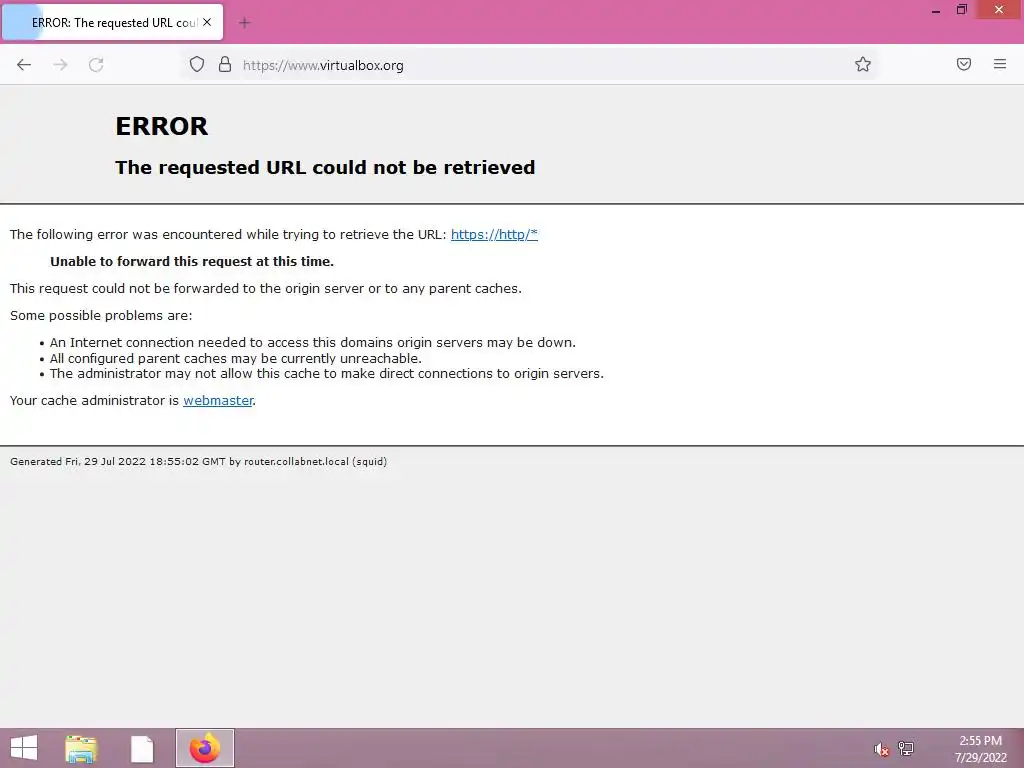Image resolution: width=1024 pixels, height=768 pixels.
Task: Click 'The administrator may not allow' bullet
Action: [327, 374]
